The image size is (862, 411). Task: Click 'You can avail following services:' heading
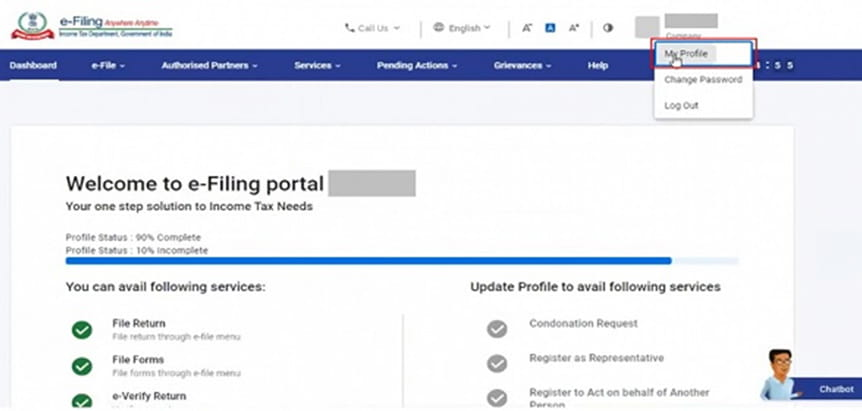[x=165, y=287]
